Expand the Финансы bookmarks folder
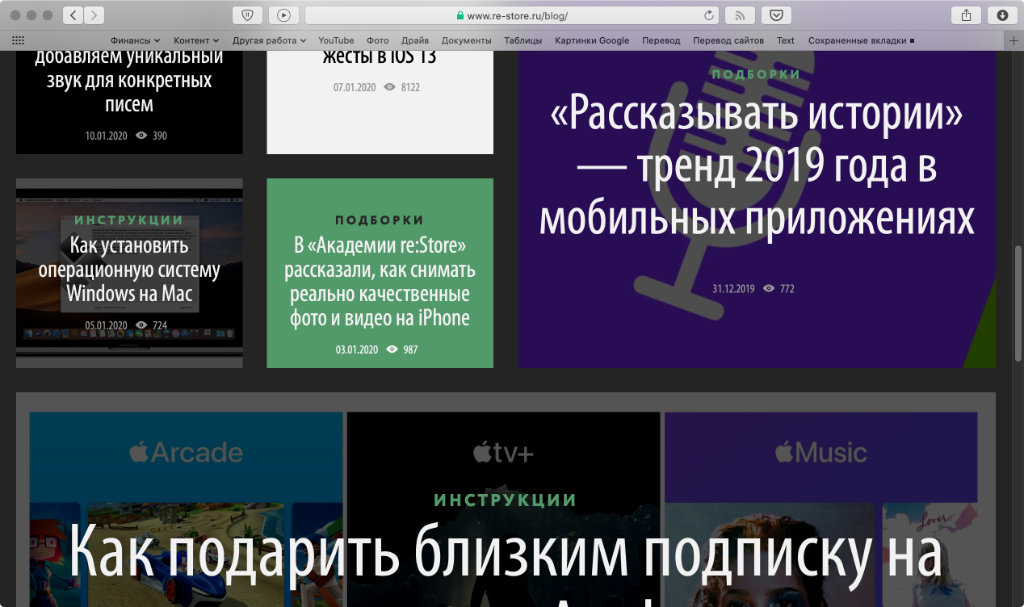Viewport: 1024px width, 607px height. 135,41
